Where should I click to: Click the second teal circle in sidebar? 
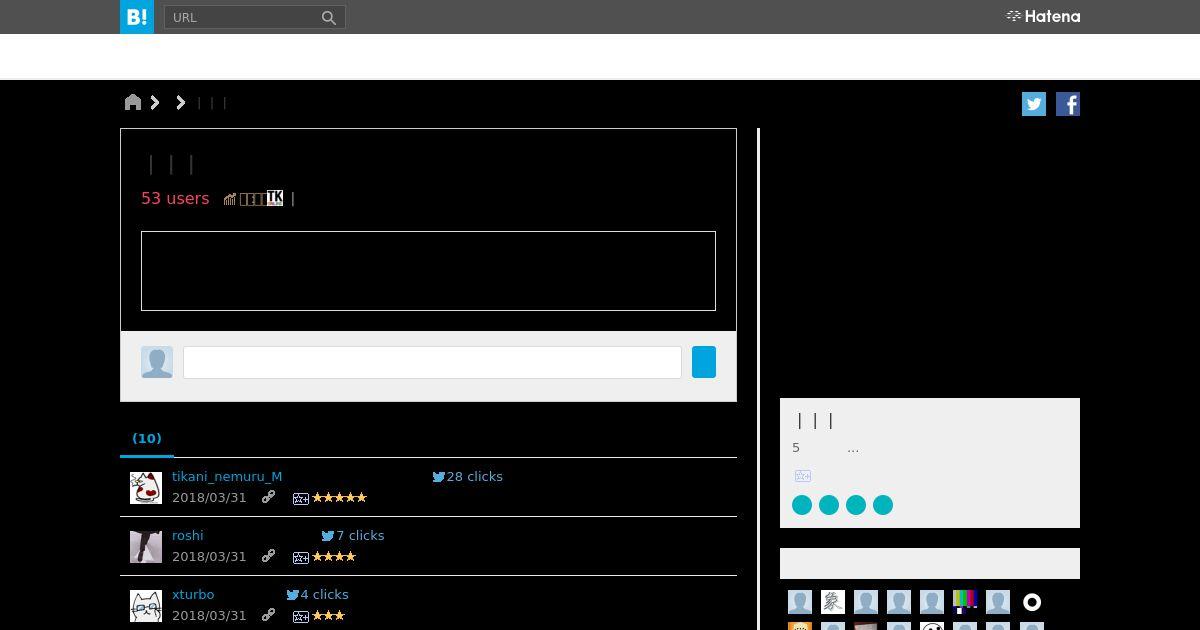coord(829,505)
